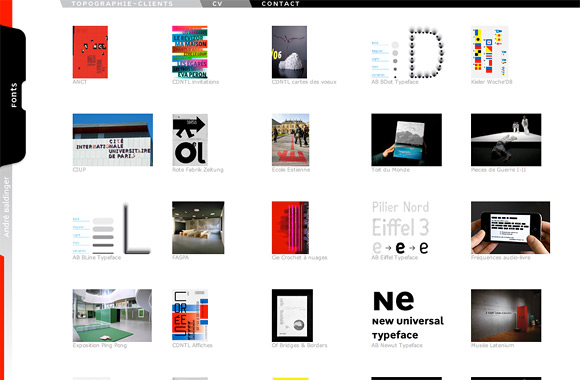Click the Toit du Monde caption
Screen dimensions: 580x380
pyautogui.click(x=390, y=170)
